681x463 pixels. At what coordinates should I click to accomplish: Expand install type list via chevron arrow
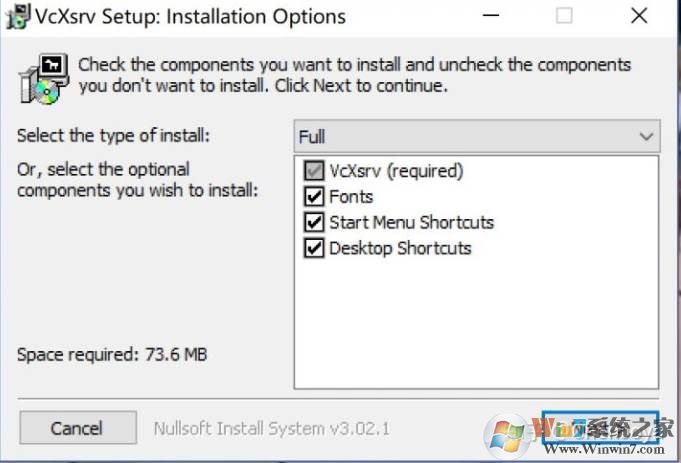click(x=646, y=136)
